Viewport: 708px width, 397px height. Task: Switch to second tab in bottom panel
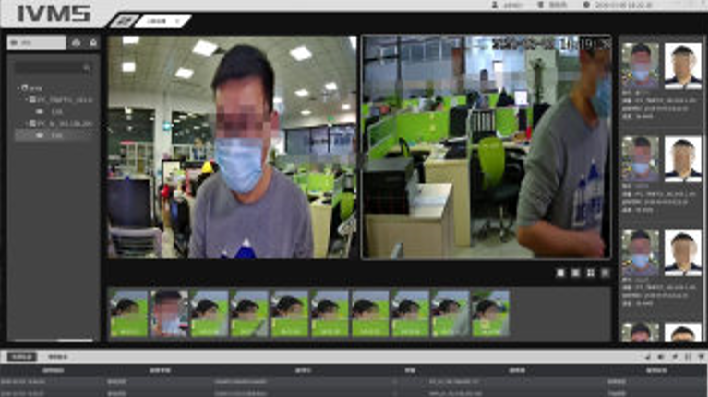[x=57, y=357]
